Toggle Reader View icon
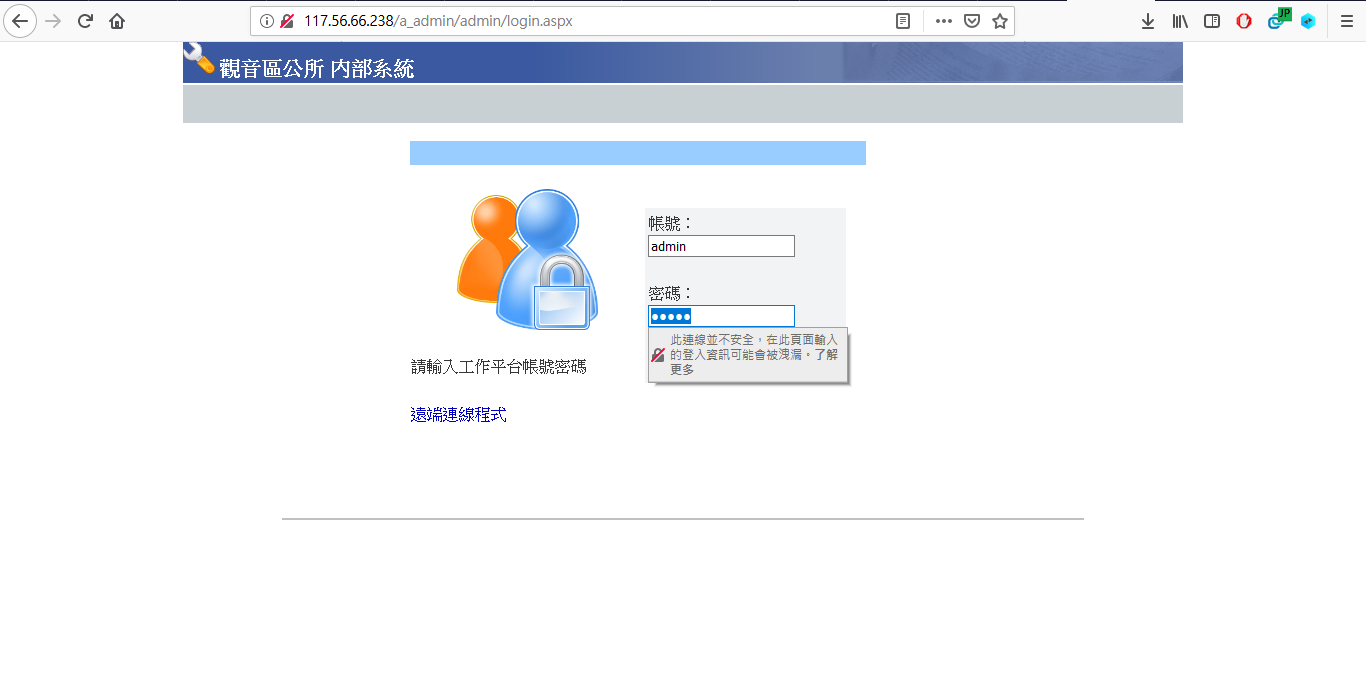 (x=903, y=21)
